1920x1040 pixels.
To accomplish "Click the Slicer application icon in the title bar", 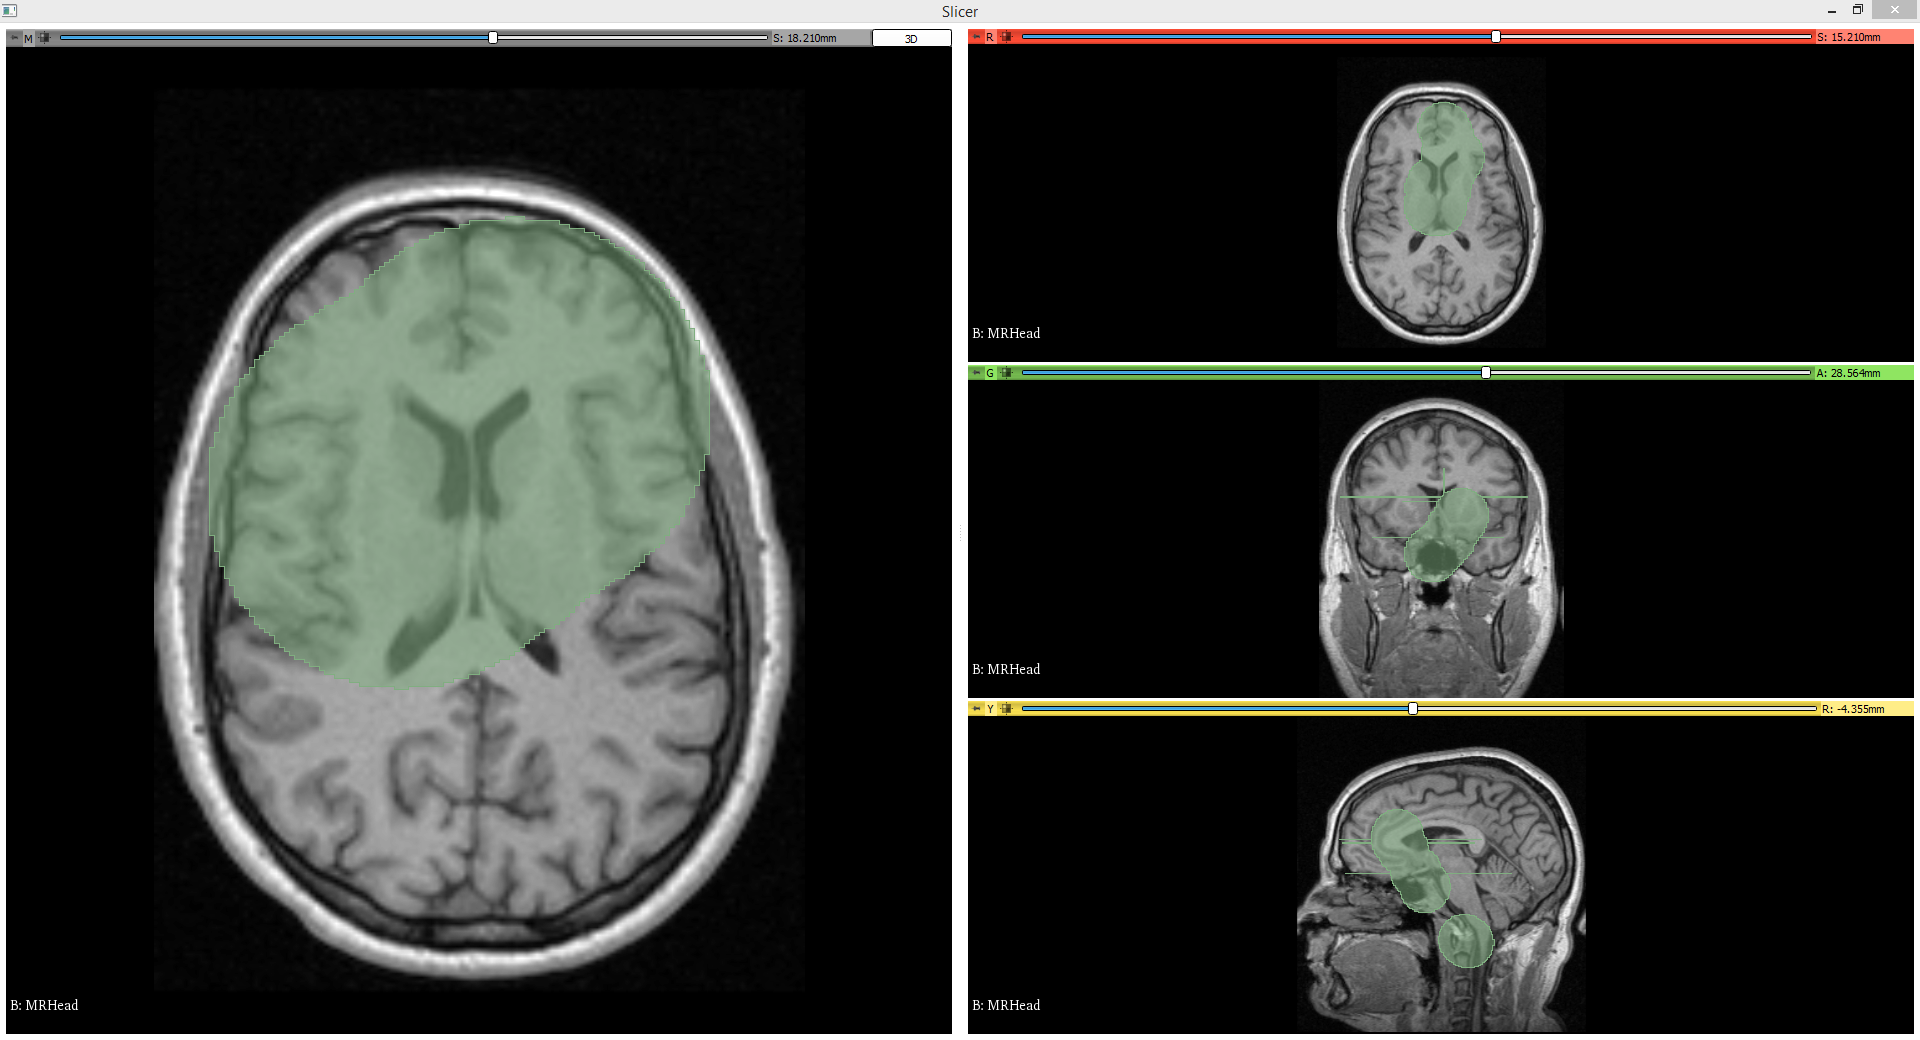I will point(10,10).
